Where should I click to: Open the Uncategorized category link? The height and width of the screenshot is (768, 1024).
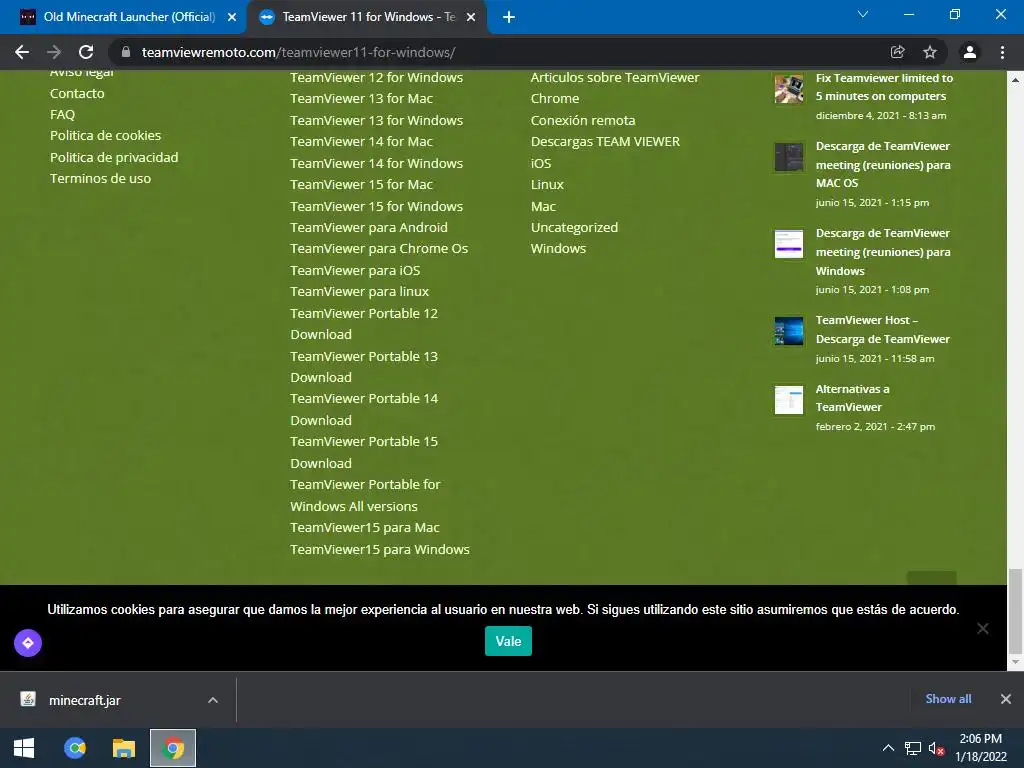coord(574,227)
